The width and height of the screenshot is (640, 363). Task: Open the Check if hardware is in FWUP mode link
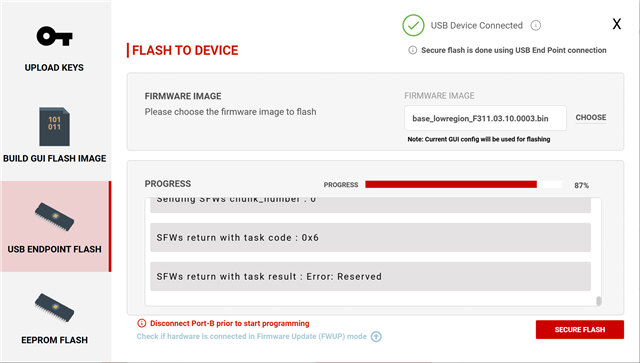(x=251, y=336)
